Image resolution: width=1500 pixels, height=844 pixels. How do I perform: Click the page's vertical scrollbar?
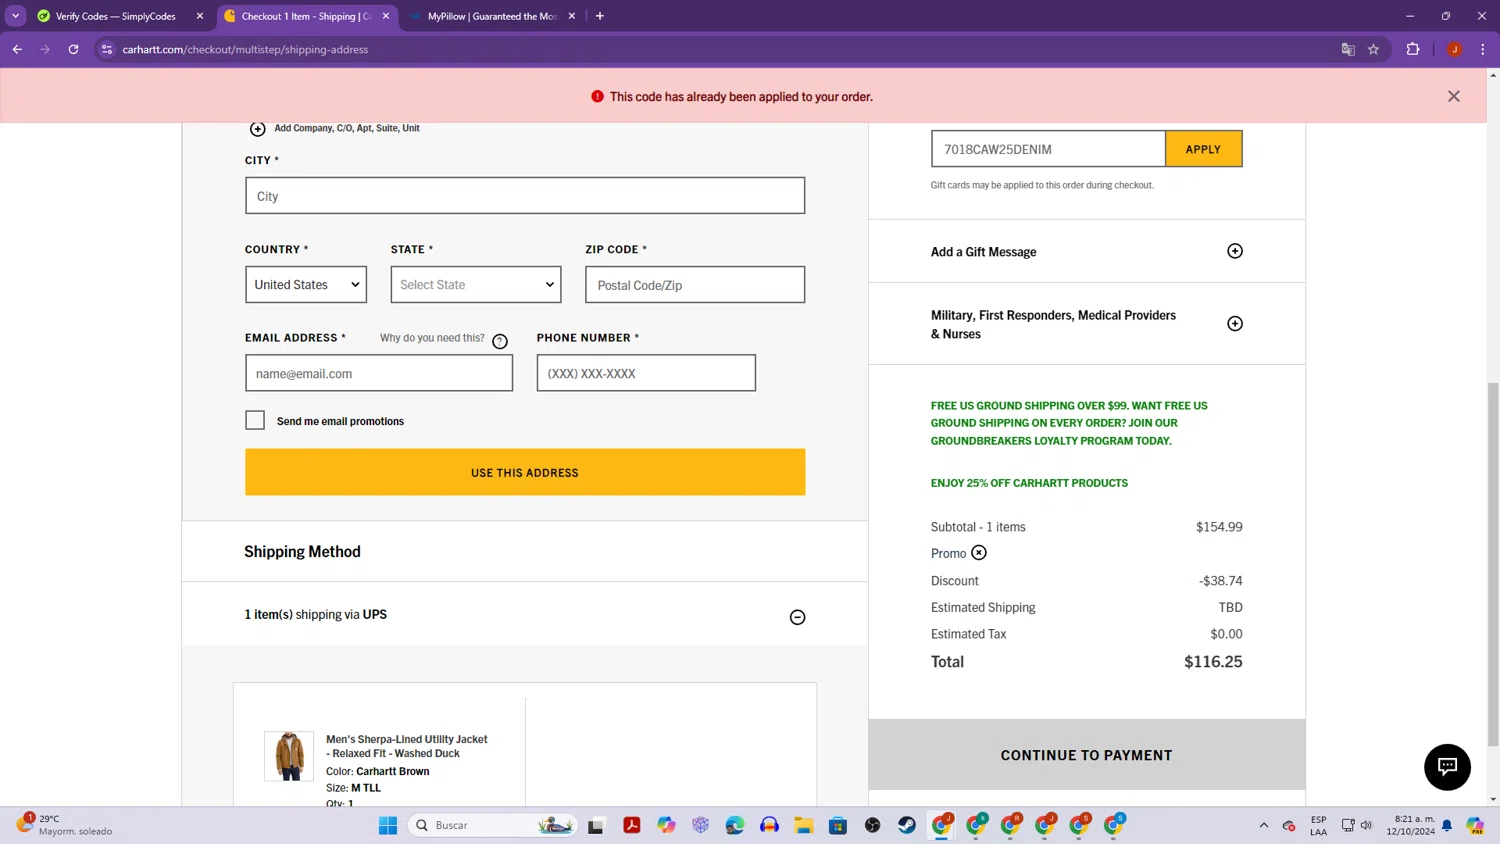click(1493, 565)
